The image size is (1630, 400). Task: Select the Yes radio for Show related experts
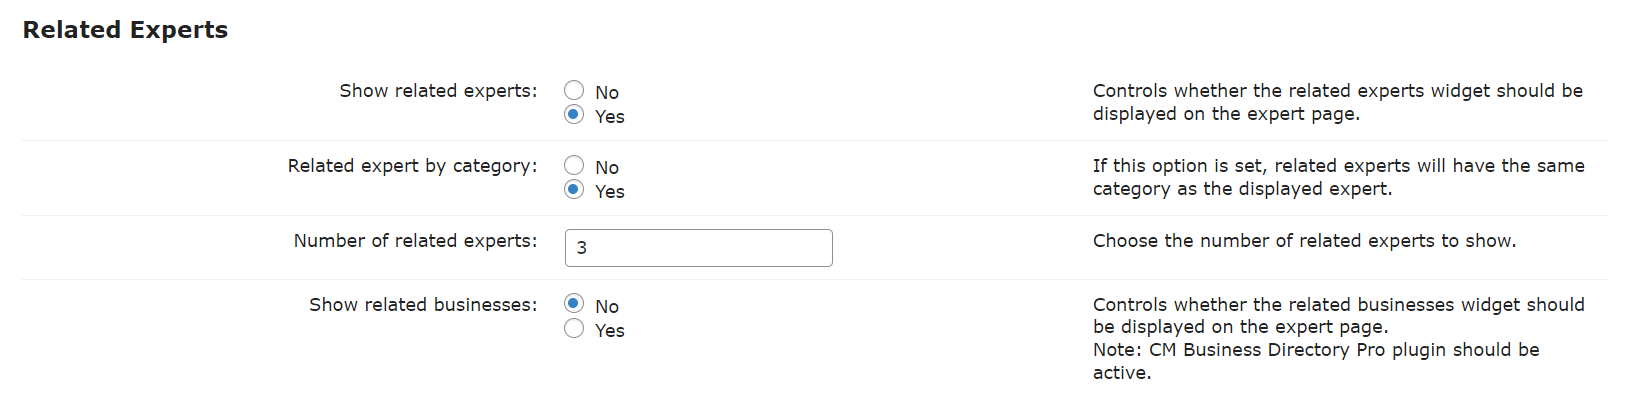coord(574,115)
